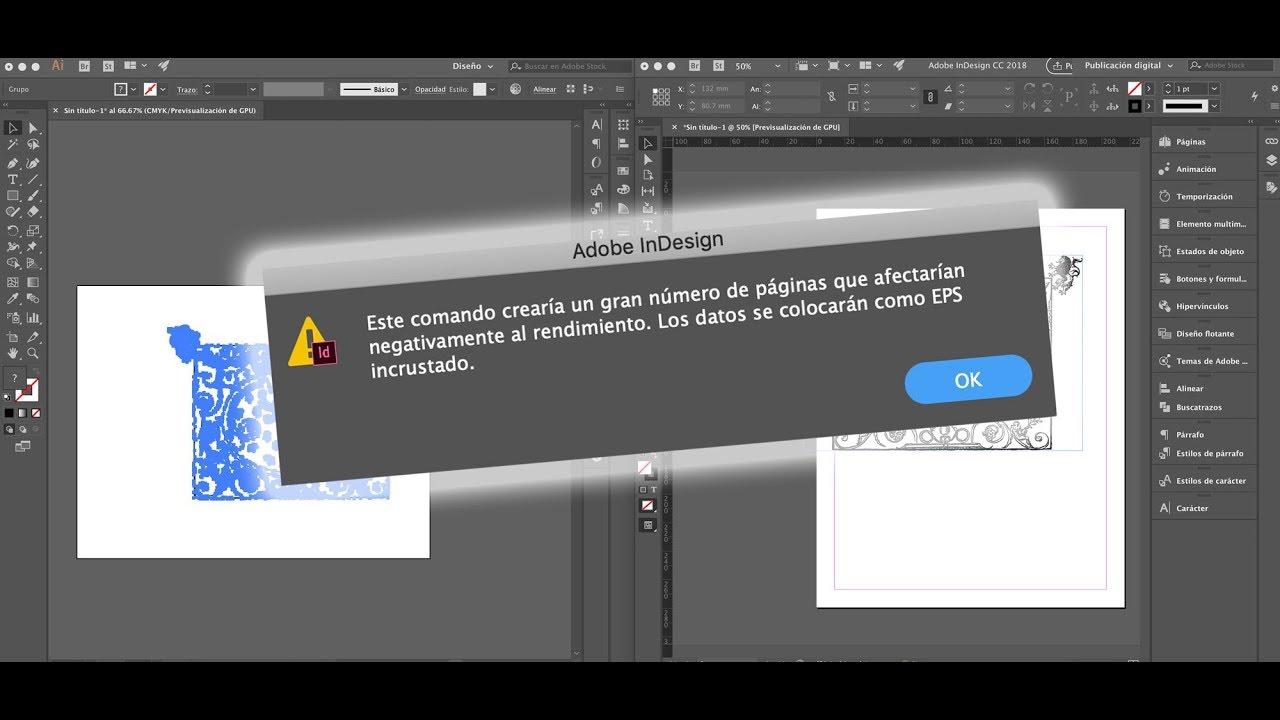Select Illustrator's black-arrow Selection tool
This screenshot has width=1280, height=720.
12,128
